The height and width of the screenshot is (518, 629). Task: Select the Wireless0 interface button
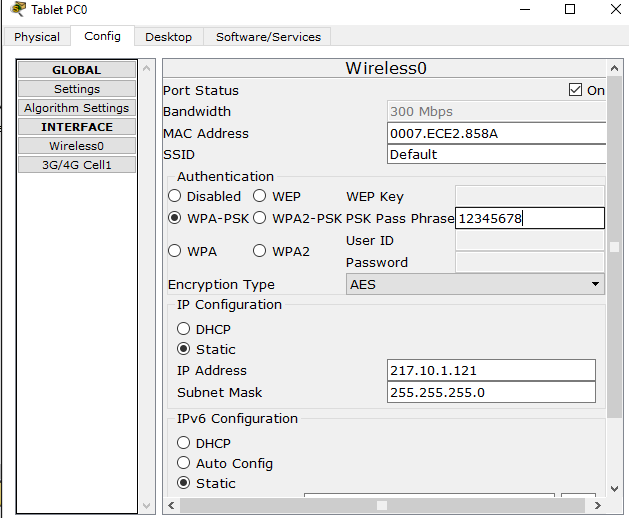point(77,146)
